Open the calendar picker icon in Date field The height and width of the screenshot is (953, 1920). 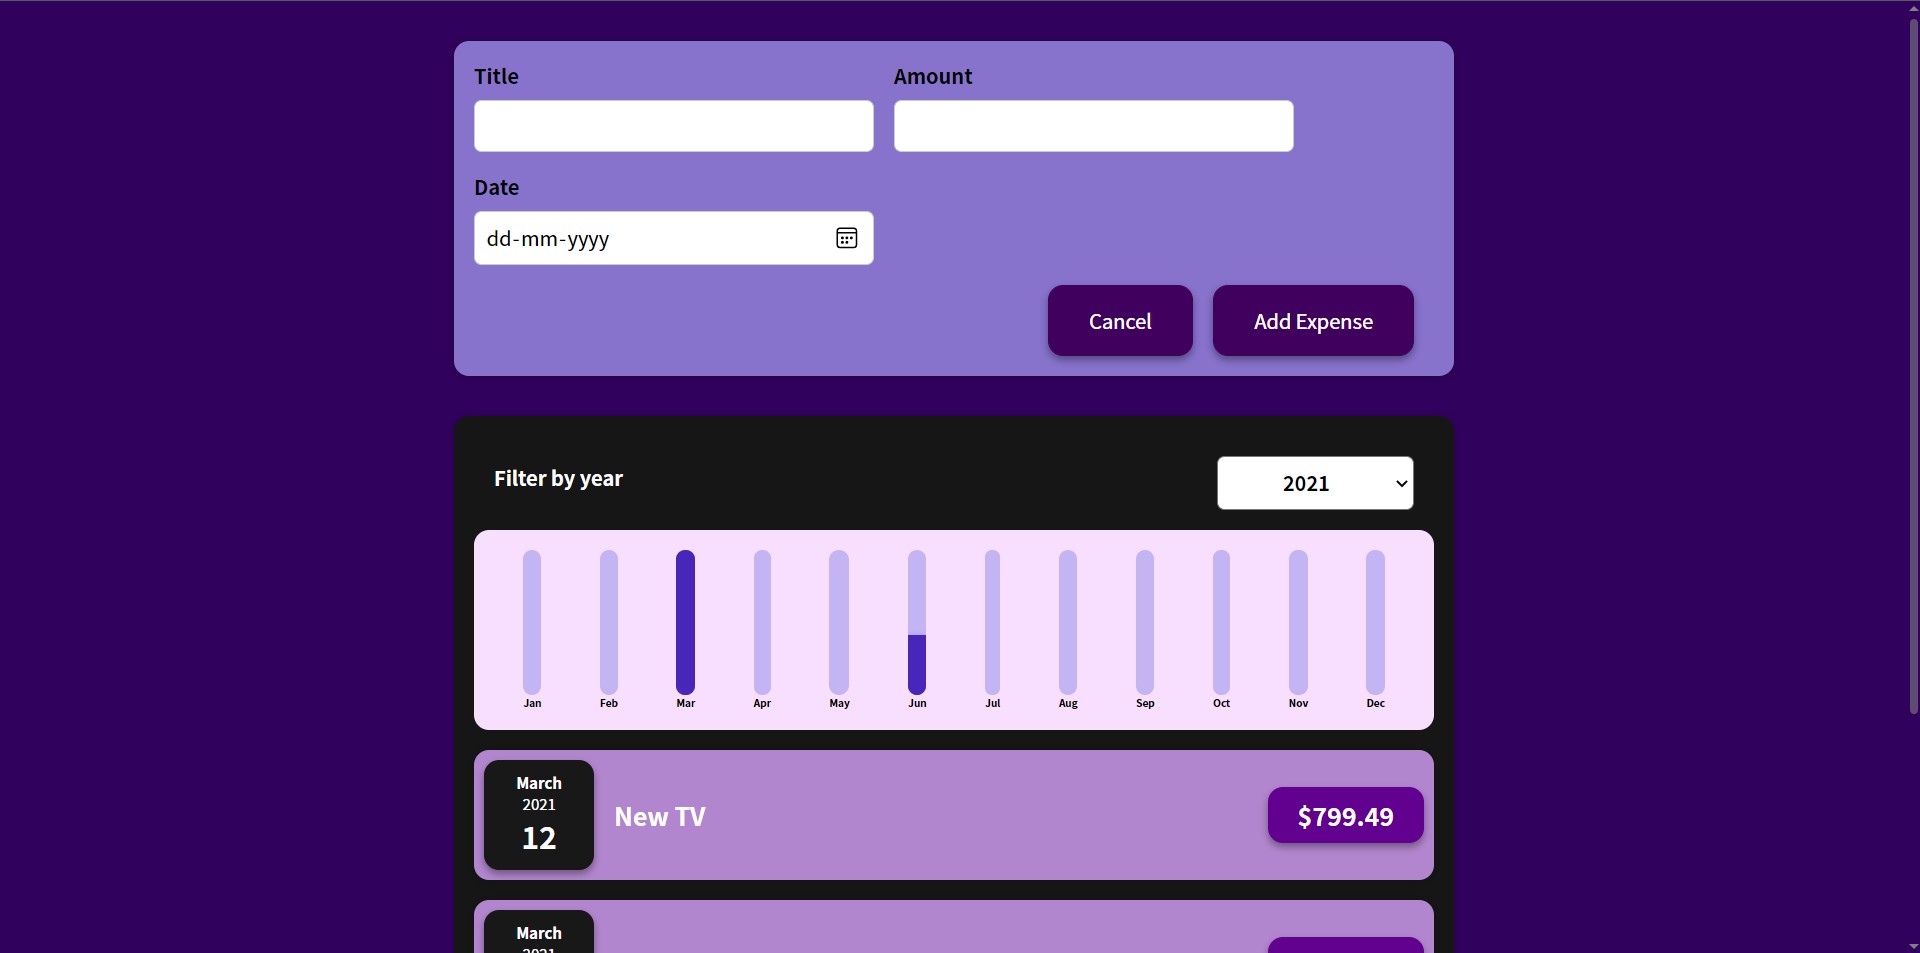(x=846, y=238)
